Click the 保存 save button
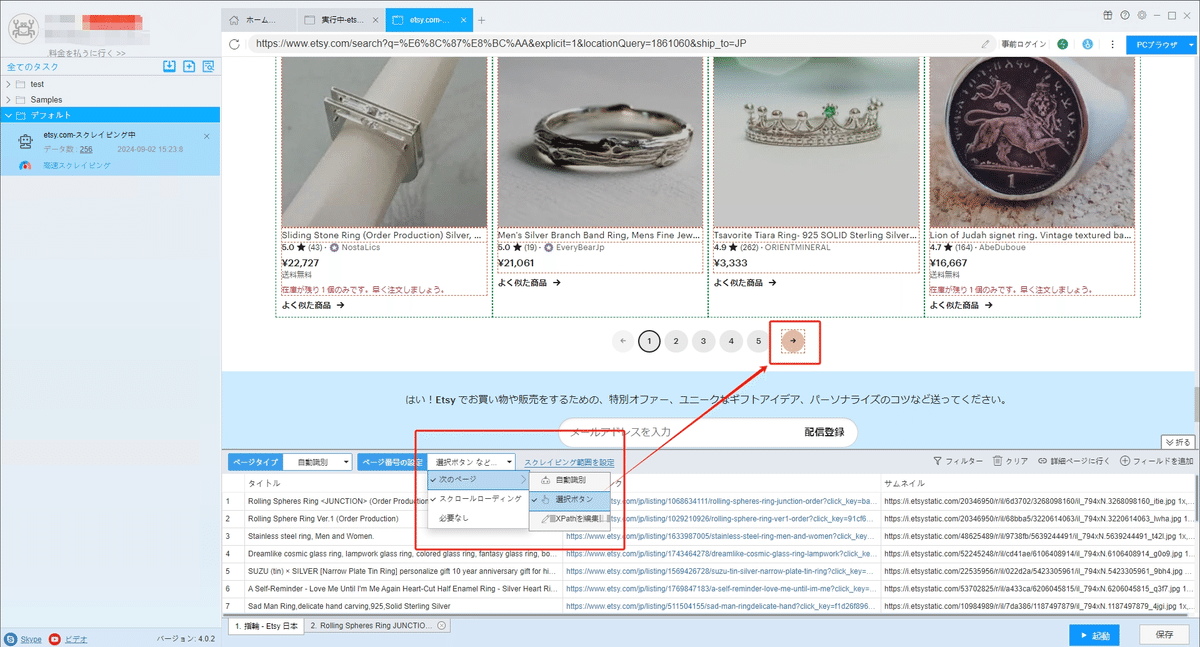Viewport: 1200px width, 647px height. point(1164,635)
